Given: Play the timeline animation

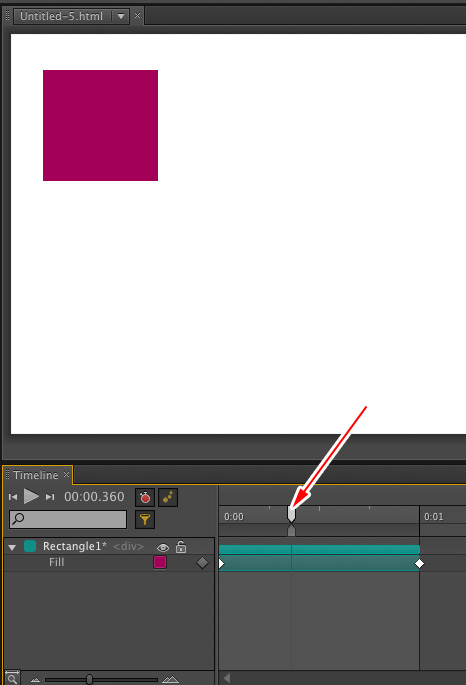Looking at the screenshot, I should point(31,496).
